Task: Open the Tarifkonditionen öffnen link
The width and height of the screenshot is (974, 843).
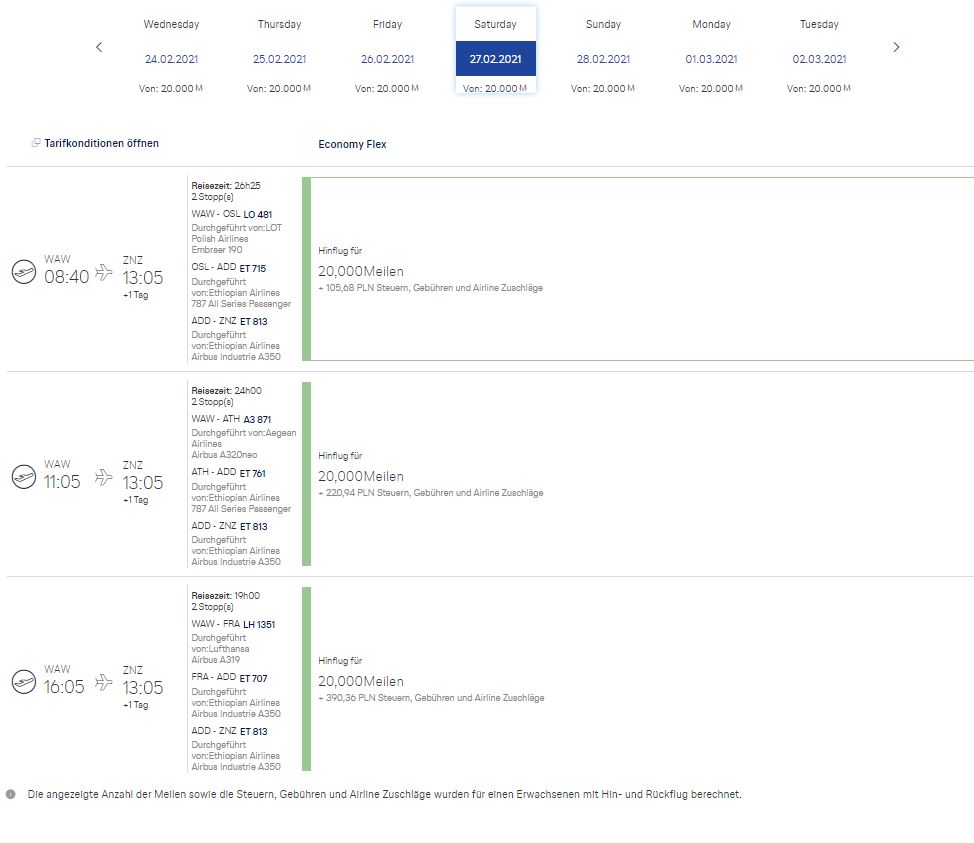Action: [101, 143]
